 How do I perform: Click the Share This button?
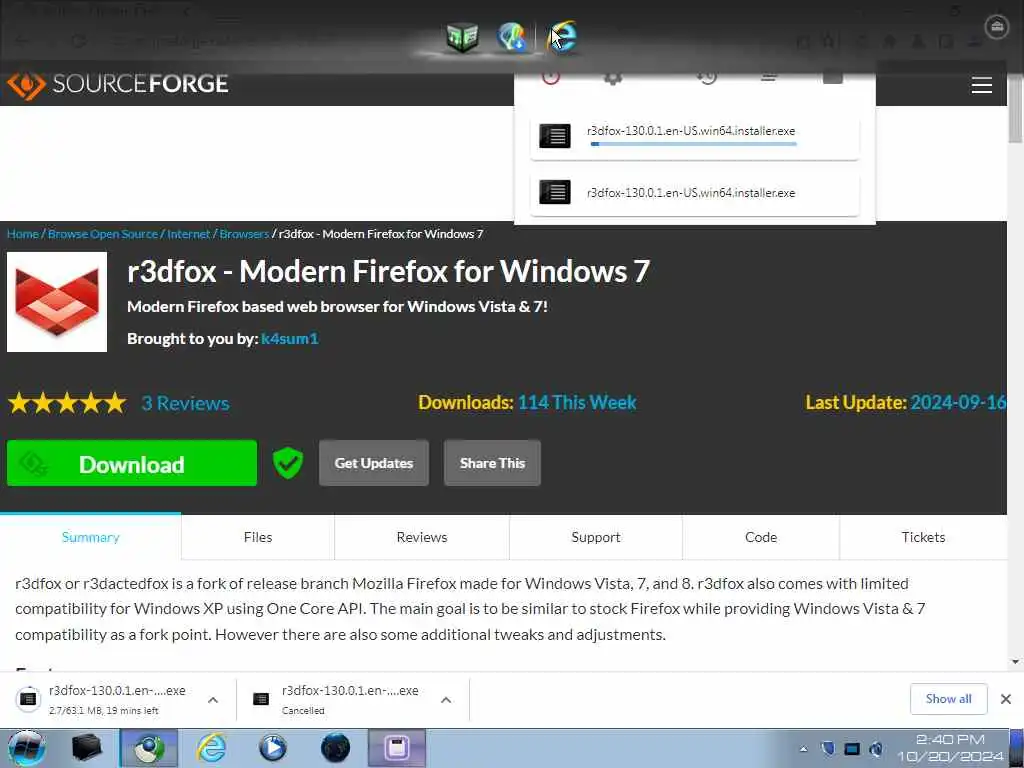point(492,463)
